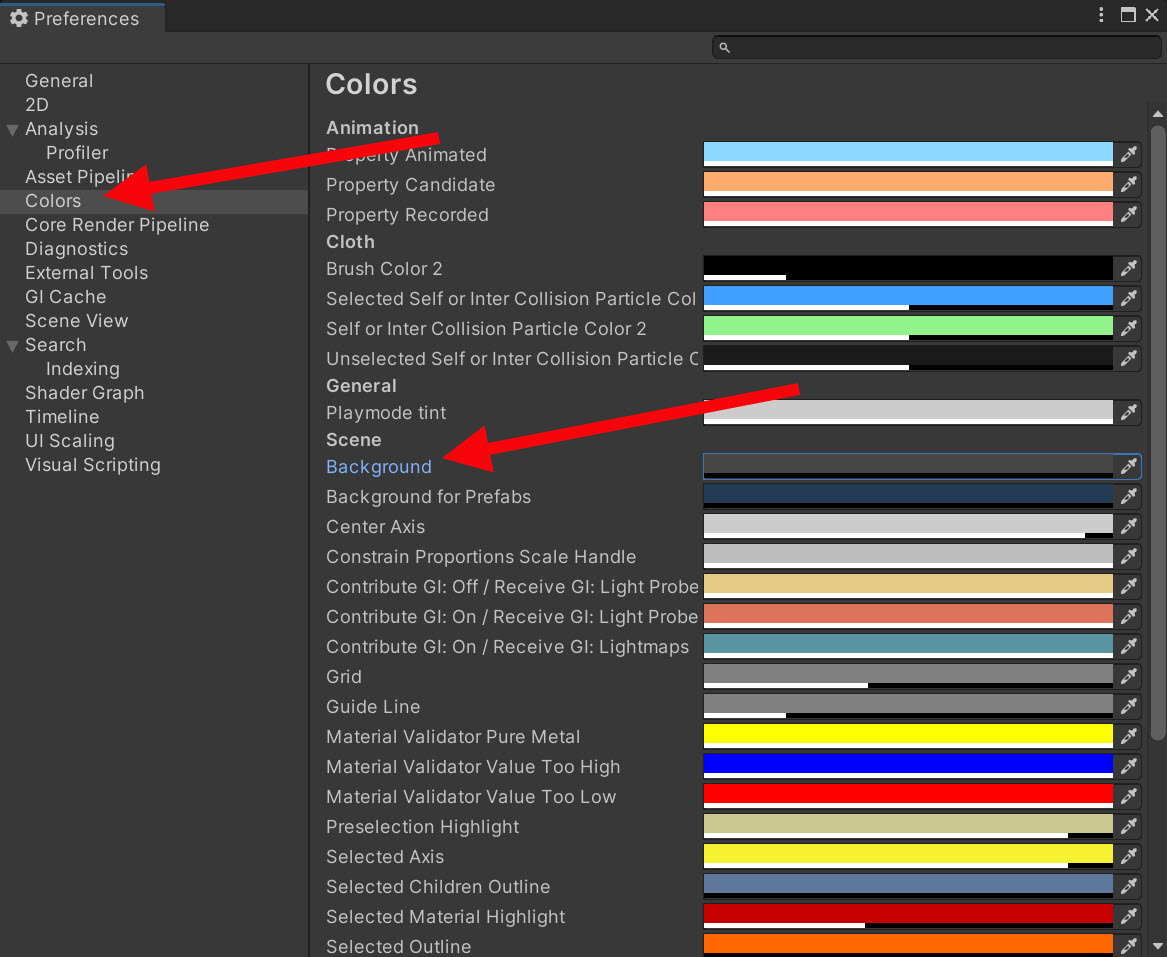The height and width of the screenshot is (957, 1167).
Task: Click the eyedropper for Selected Axis
Action: click(x=1128, y=857)
